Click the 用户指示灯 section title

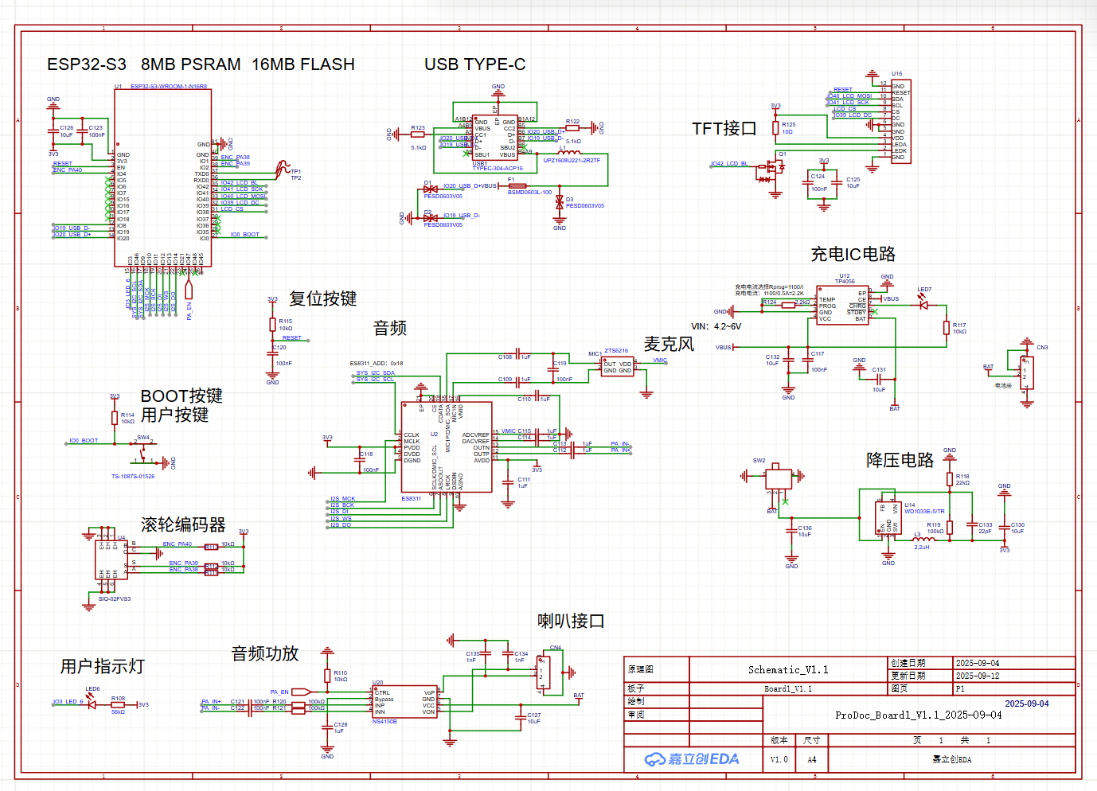click(102, 667)
